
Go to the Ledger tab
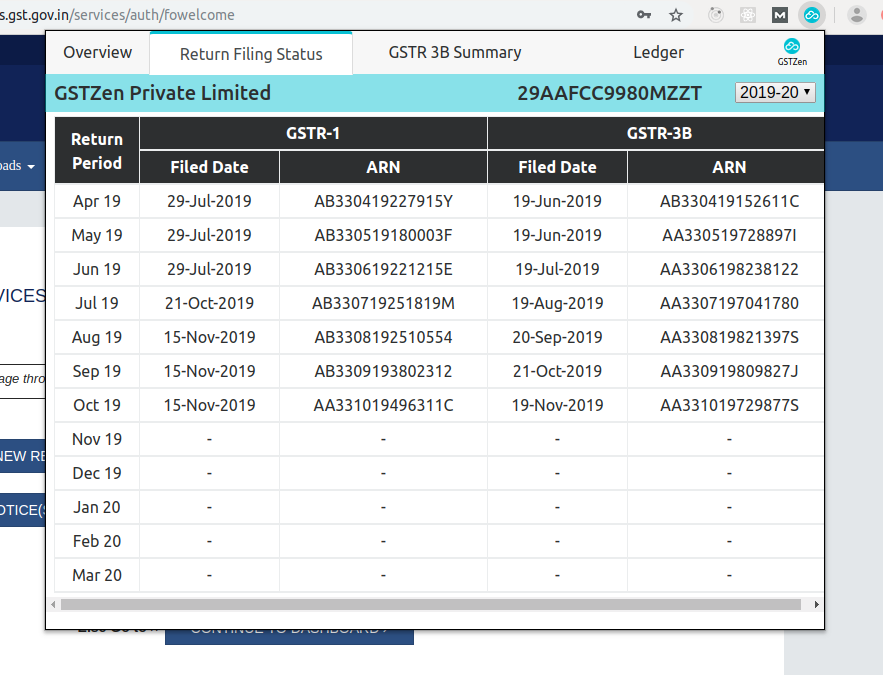(x=658, y=52)
